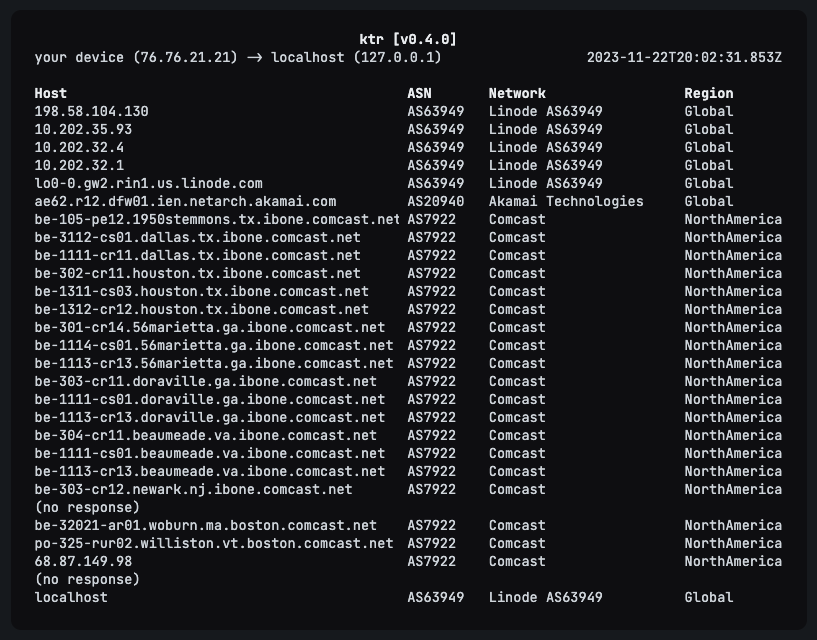
Task: Select the be-302-cr11.houston.tx.ibone.comcast.net host
Action: click(197, 273)
